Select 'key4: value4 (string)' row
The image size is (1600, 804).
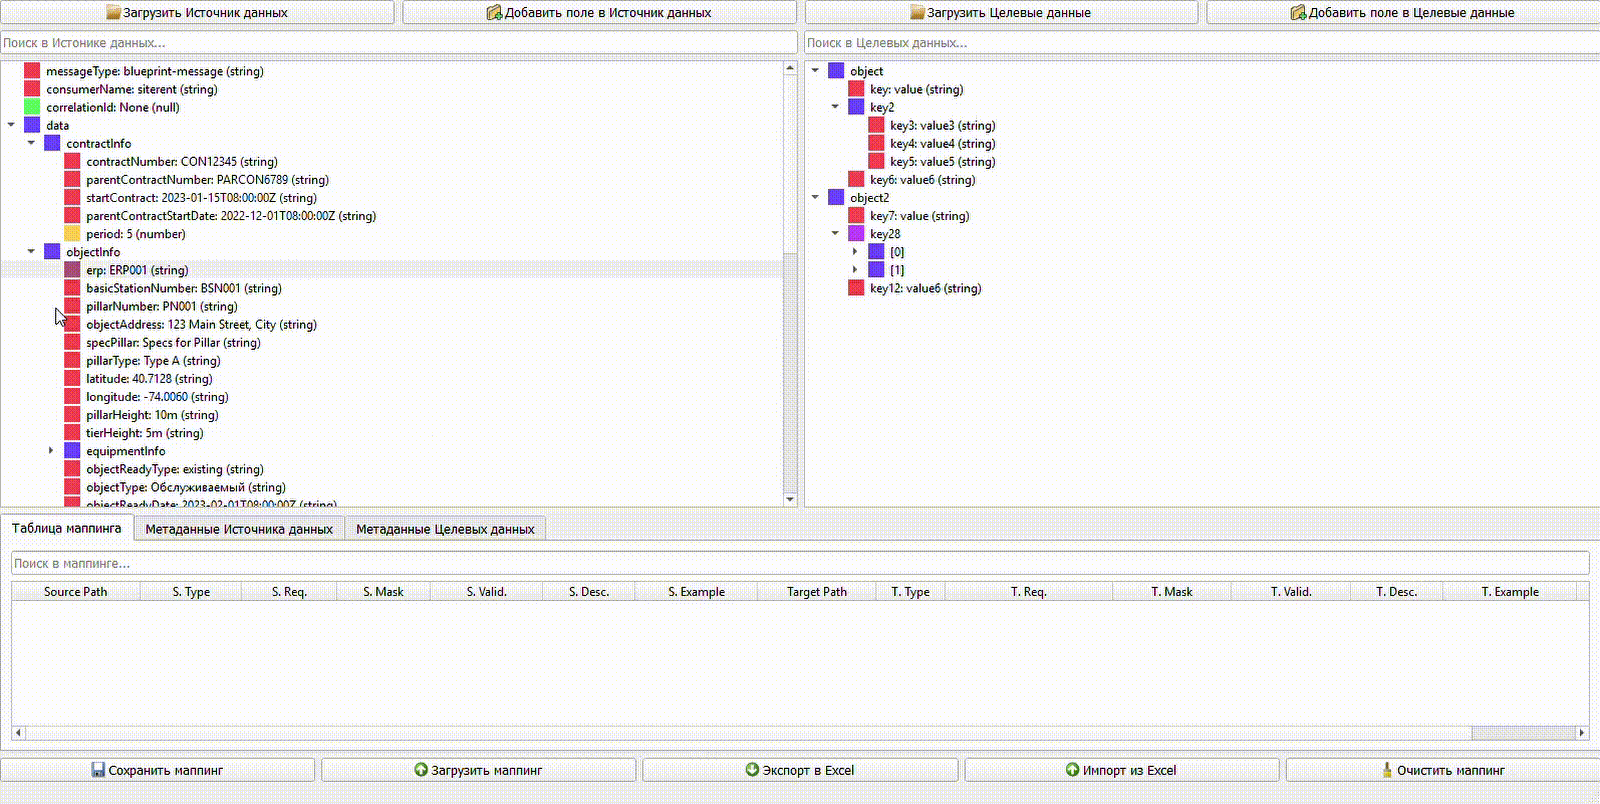[x=942, y=143]
